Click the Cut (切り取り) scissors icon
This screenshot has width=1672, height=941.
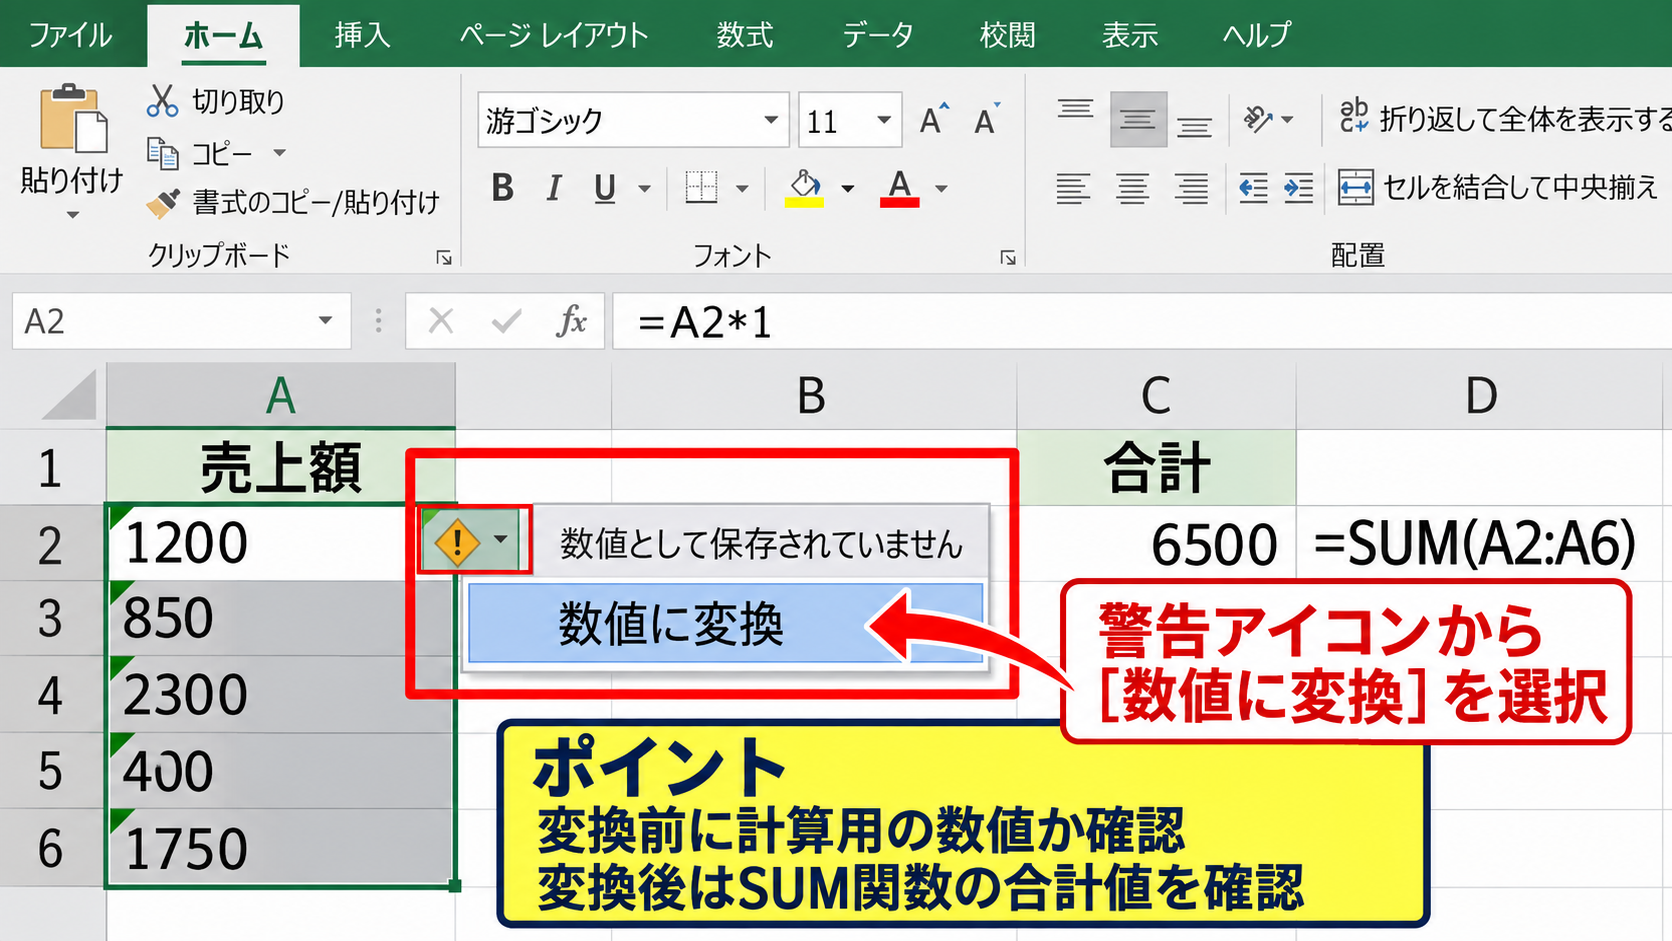(x=162, y=101)
